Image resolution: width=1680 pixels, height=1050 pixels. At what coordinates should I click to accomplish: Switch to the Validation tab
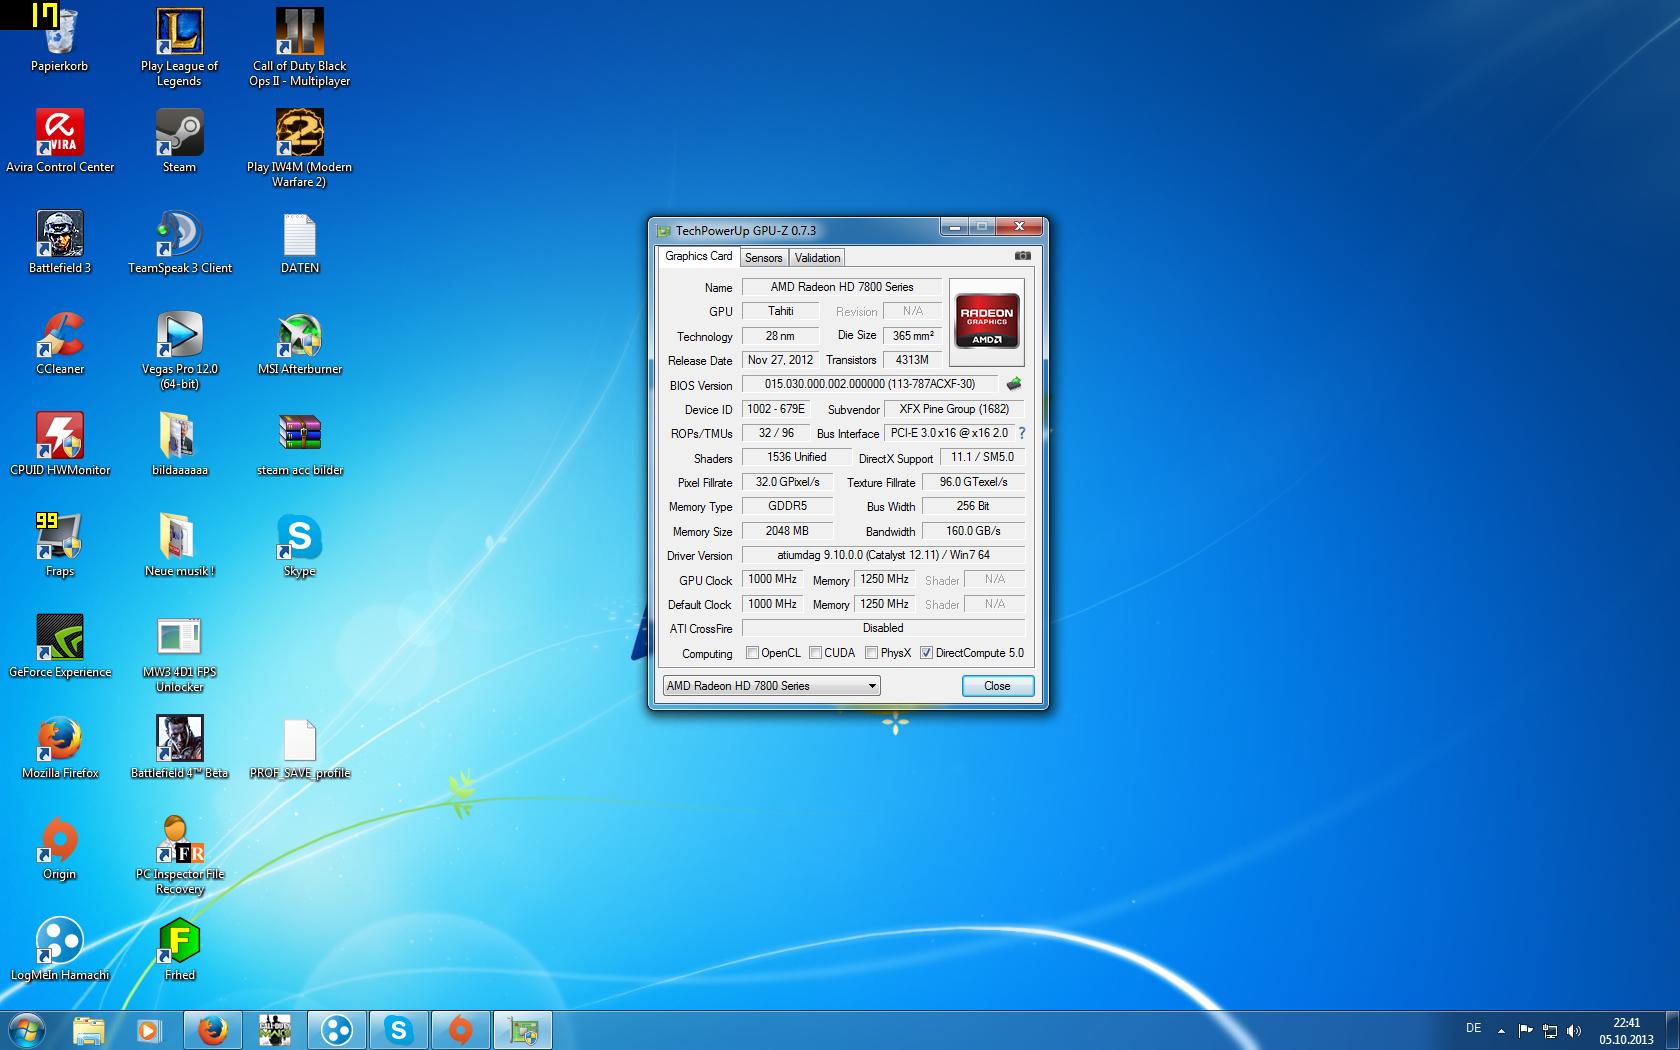click(817, 258)
